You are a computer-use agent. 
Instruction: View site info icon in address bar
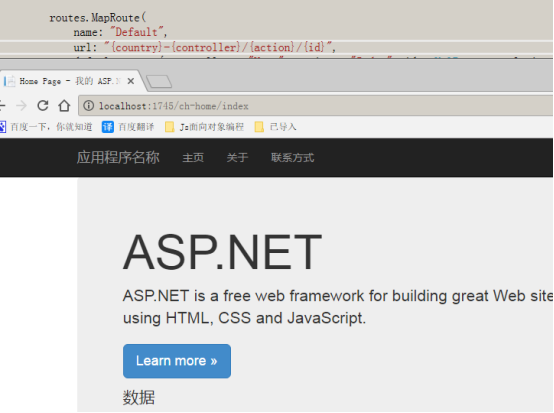[88, 106]
